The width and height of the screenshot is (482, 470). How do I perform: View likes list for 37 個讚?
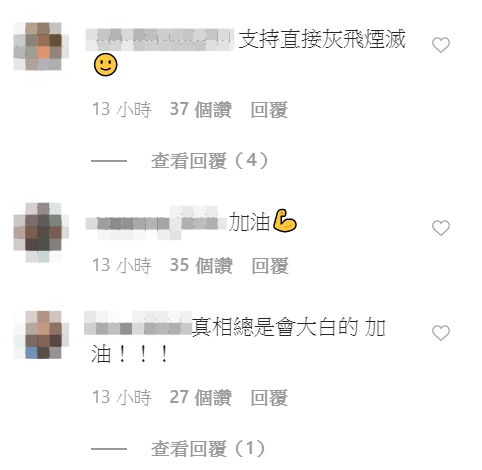[x=201, y=110]
